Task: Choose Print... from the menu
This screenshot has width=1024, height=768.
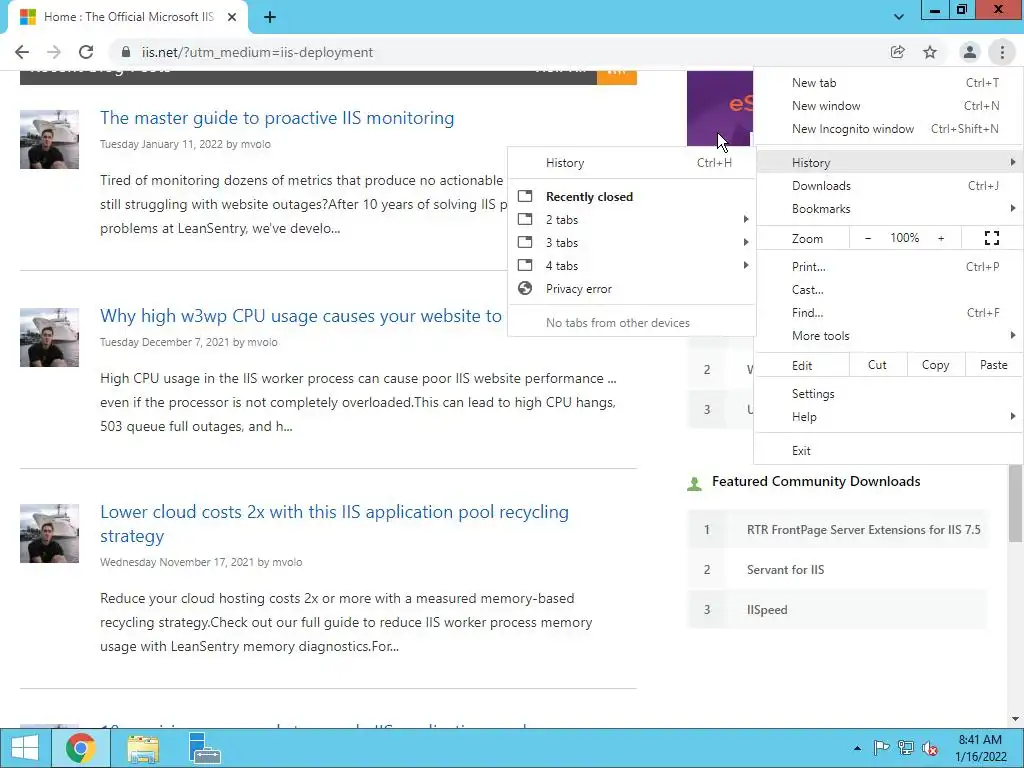Action: click(888, 266)
